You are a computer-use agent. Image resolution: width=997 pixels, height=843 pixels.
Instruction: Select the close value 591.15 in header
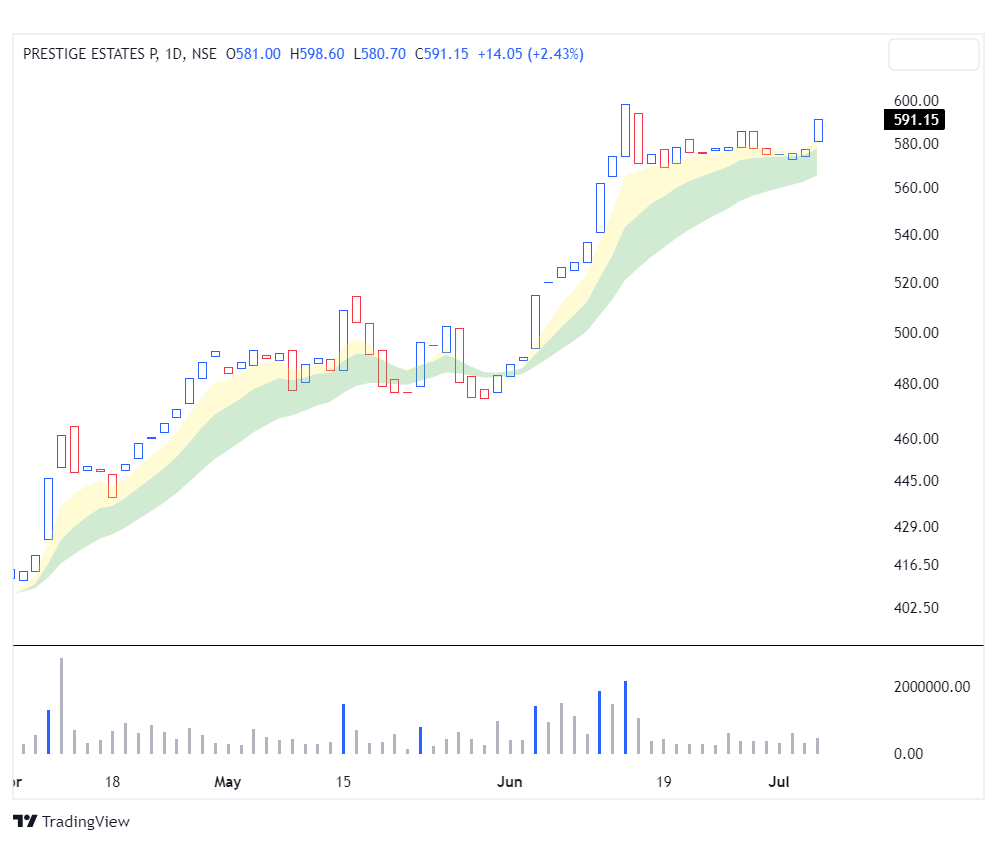click(x=446, y=54)
